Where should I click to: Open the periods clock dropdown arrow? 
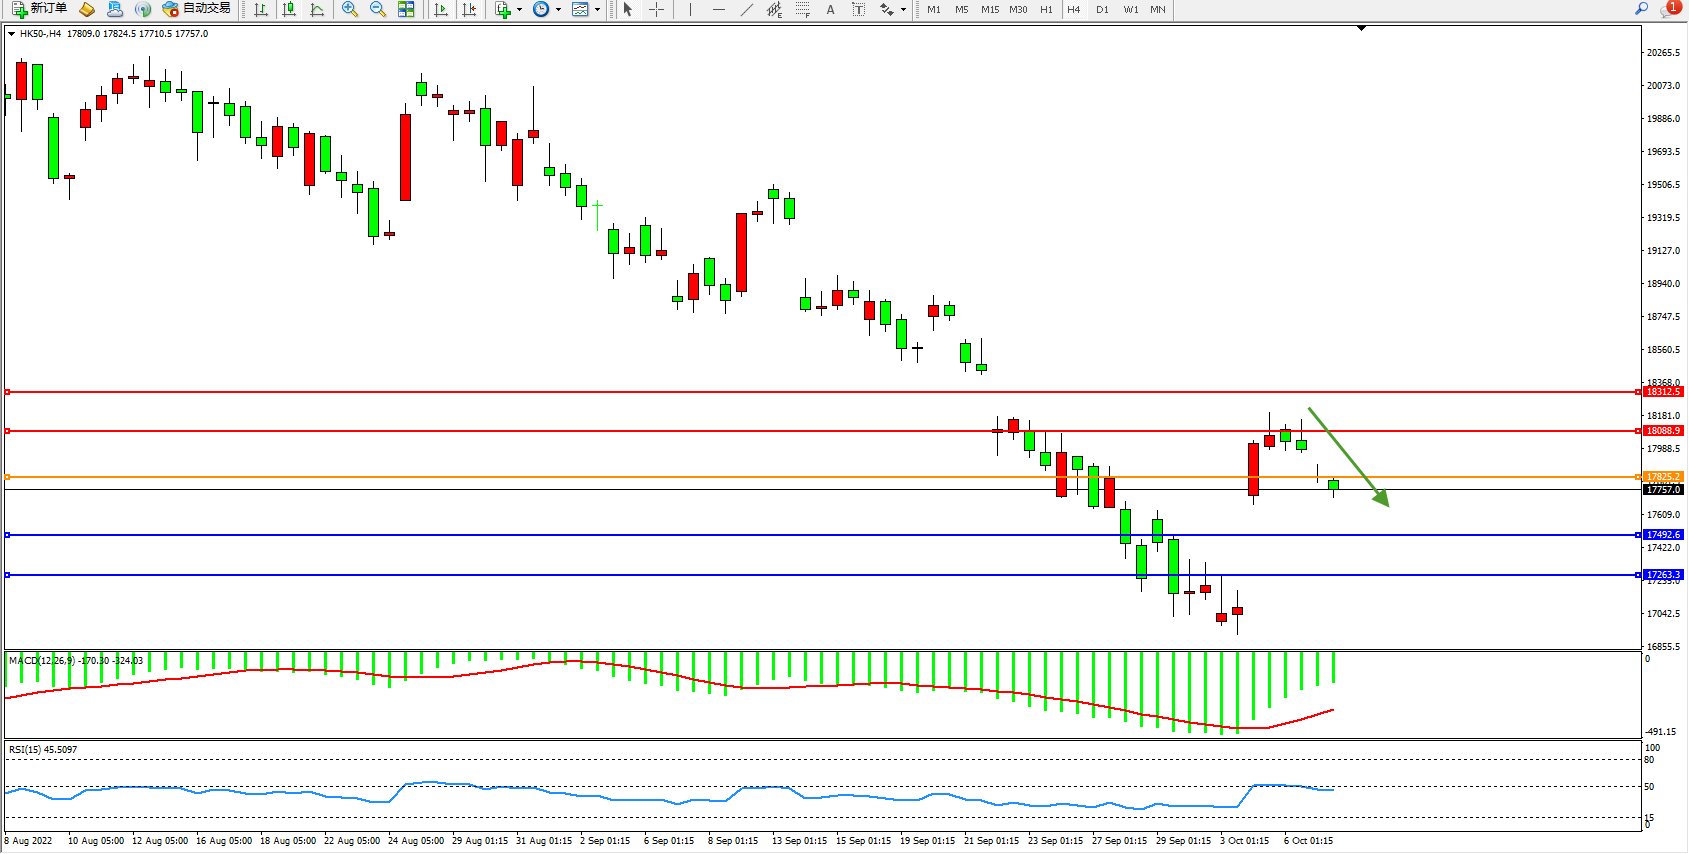558,10
